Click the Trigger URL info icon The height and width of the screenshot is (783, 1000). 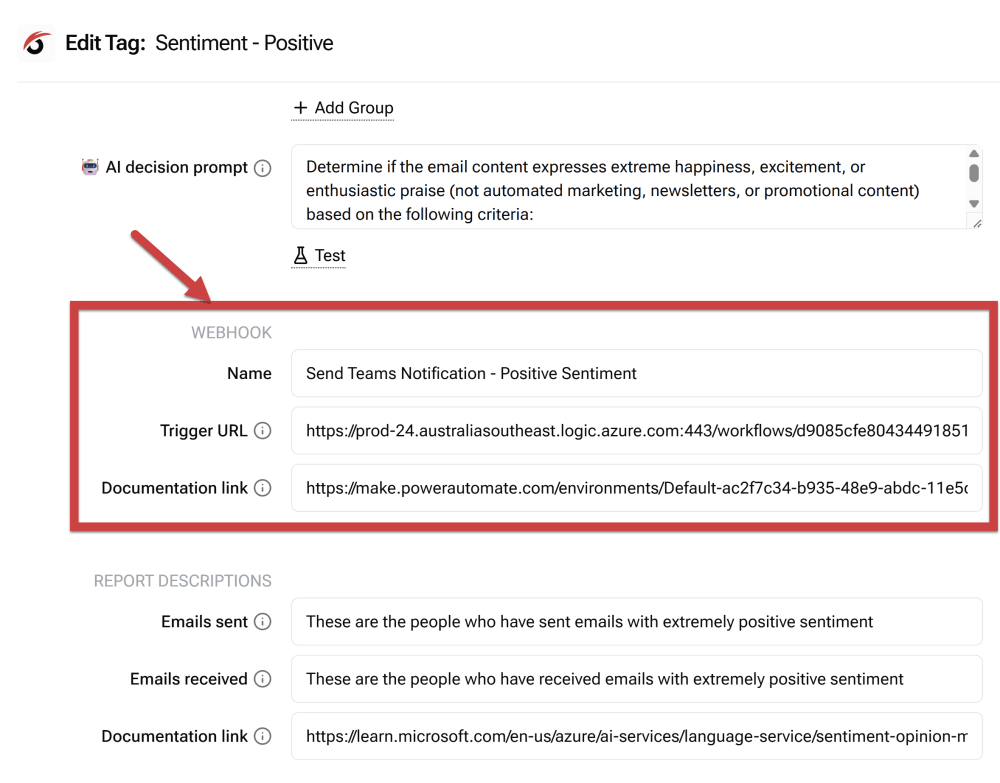263,431
